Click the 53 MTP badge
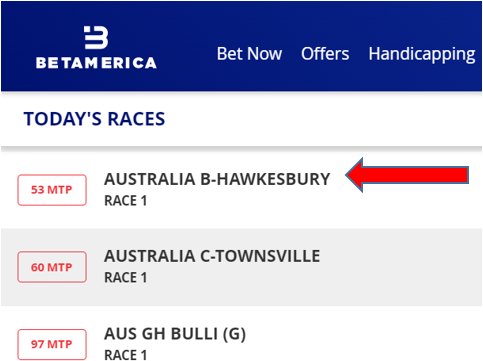Image resolution: width=483 pixels, height=361 pixels. pyautogui.click(x=52, y=190)
